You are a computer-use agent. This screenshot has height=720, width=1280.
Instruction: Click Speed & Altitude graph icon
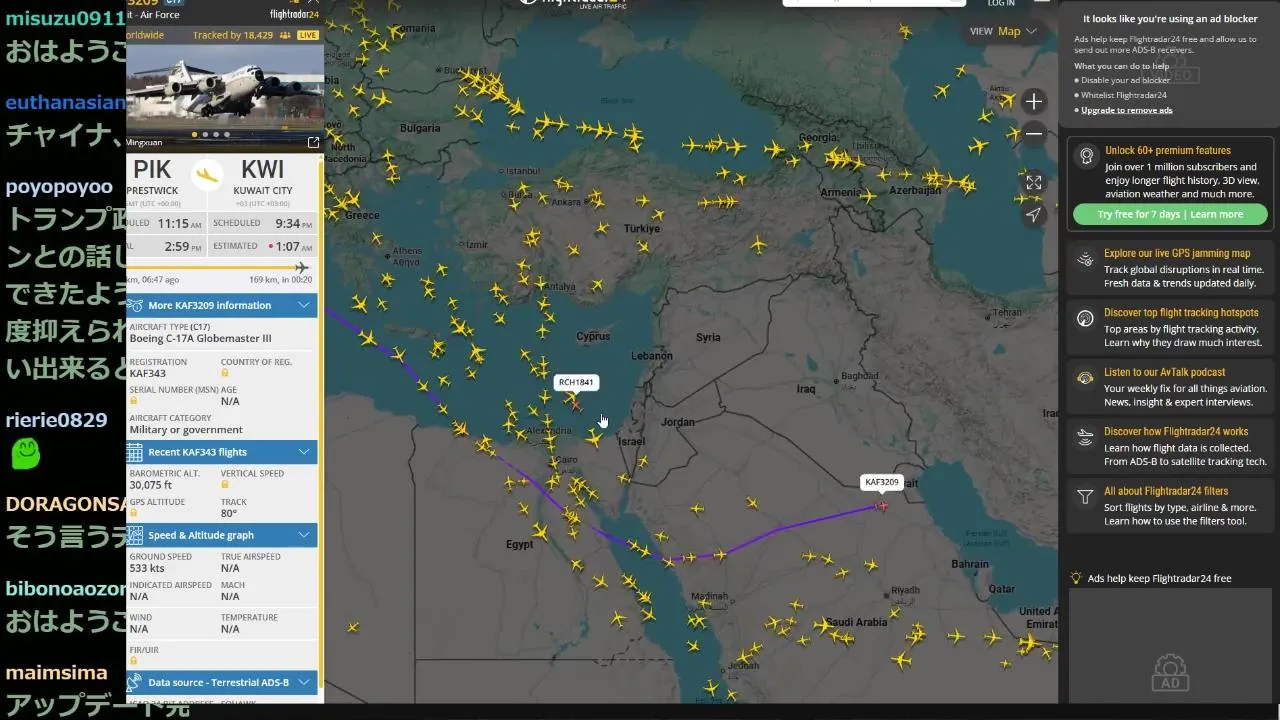click(x=135, y=535)
